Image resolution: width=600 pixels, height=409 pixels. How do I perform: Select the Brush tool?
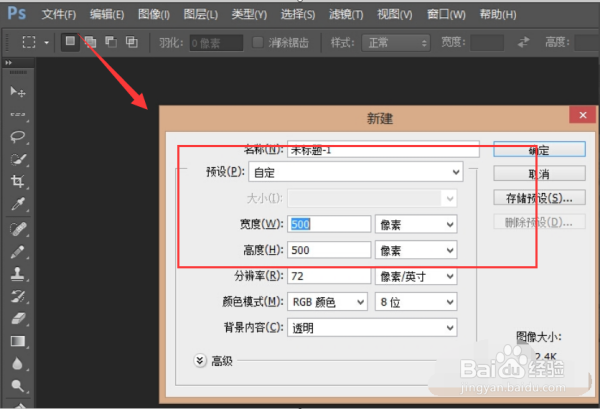[18, 252]
